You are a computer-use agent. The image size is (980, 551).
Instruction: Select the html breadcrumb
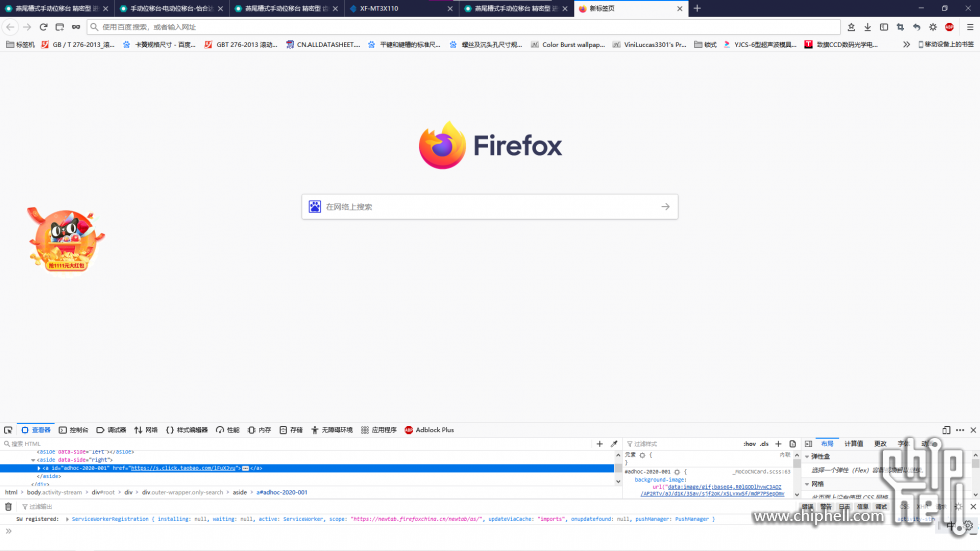tap(11, 492)
